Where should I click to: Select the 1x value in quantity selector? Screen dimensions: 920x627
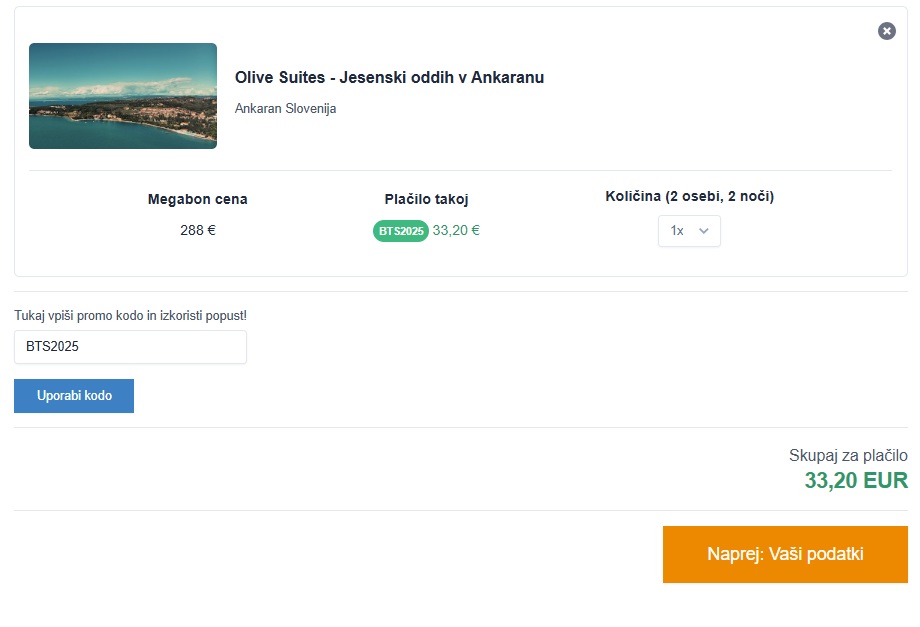(x=677, y=231)
